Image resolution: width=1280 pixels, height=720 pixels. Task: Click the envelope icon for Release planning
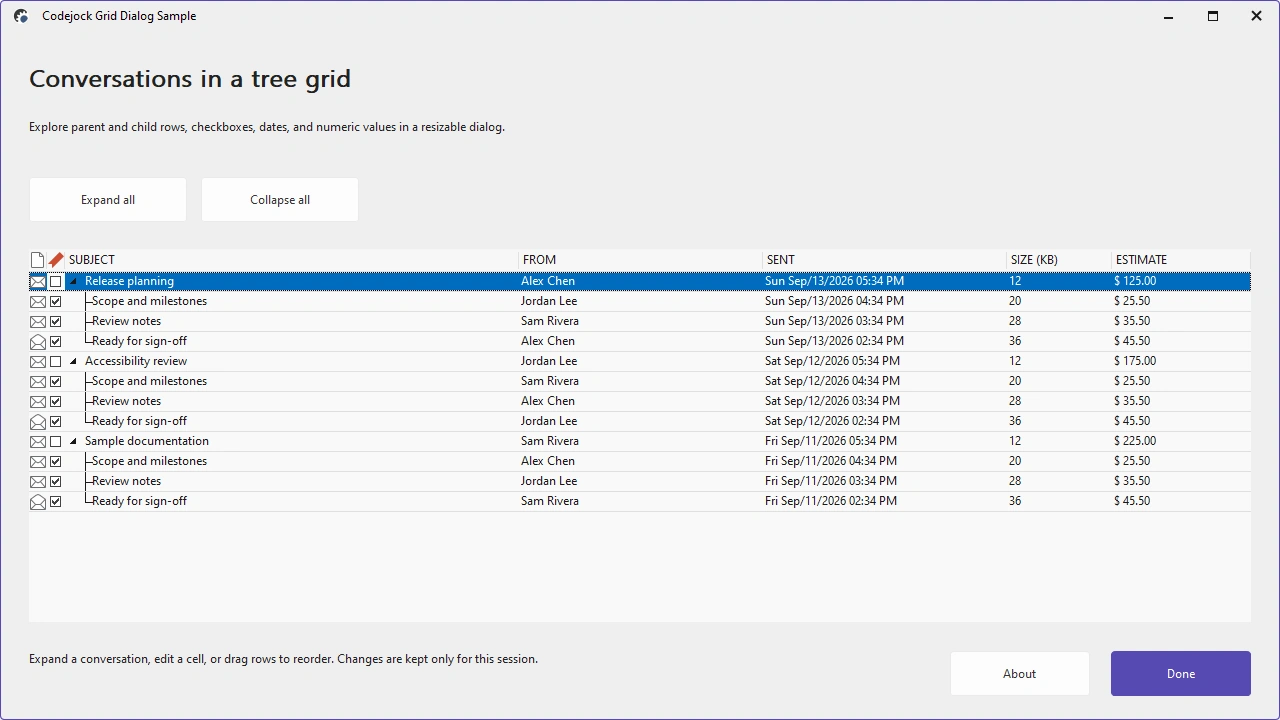[x=38, y=282]
